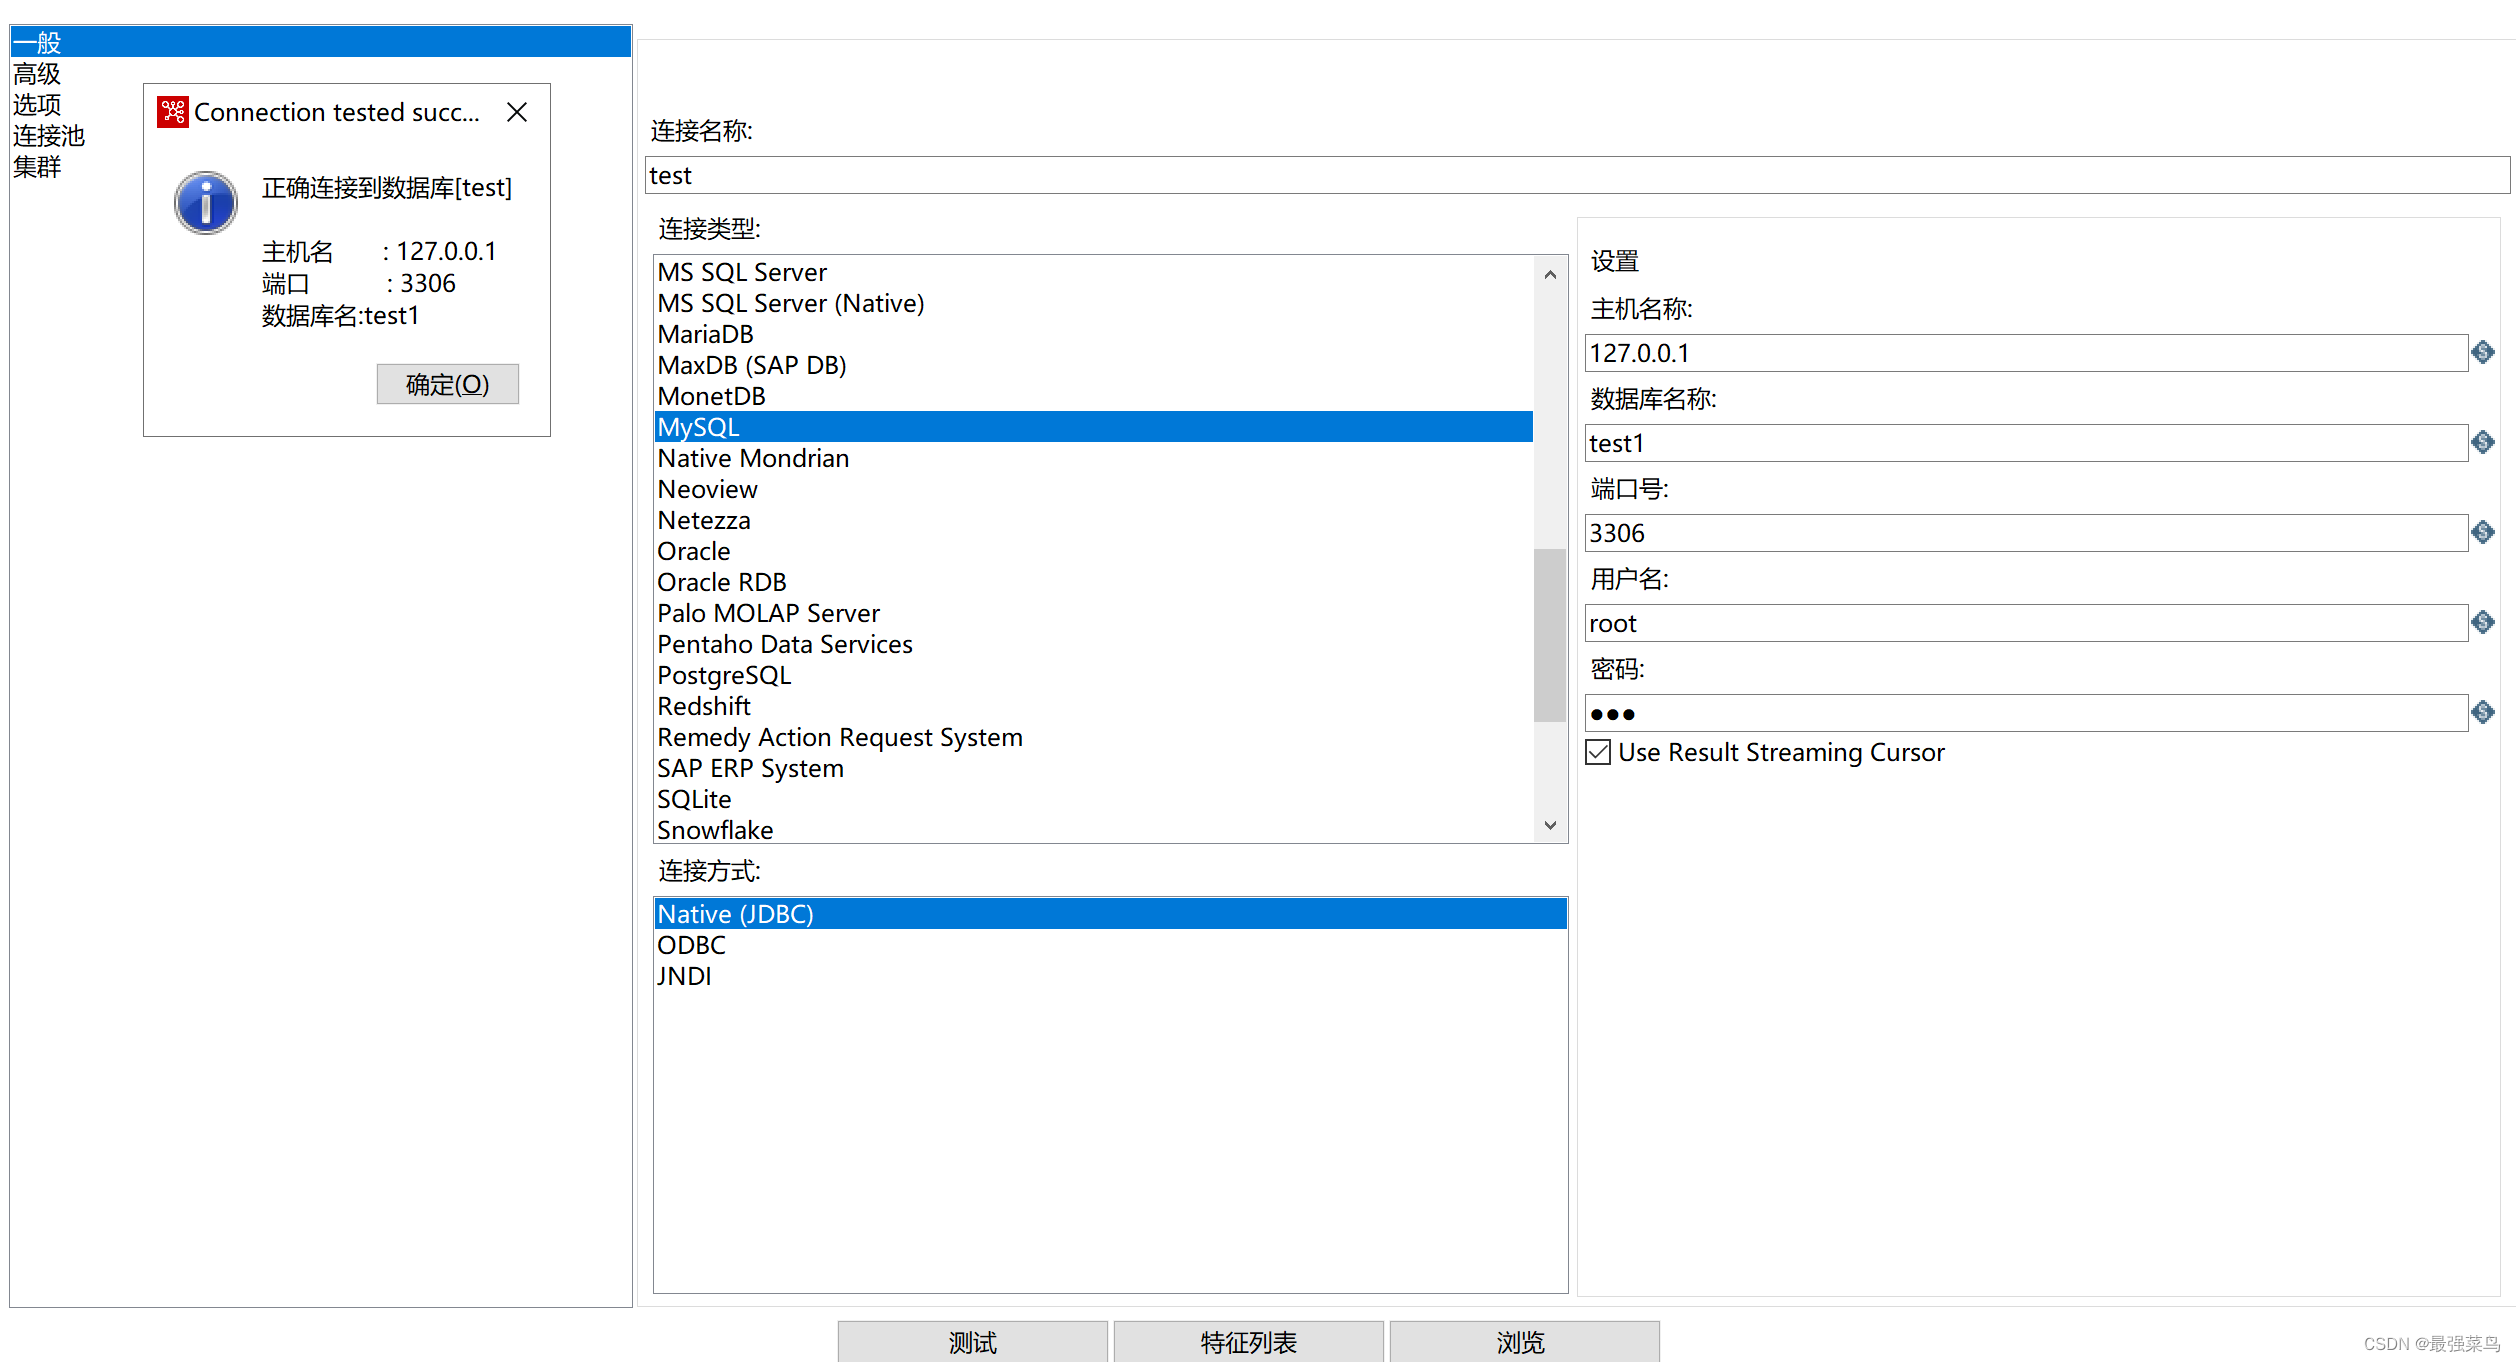
Task: Click the 主机名称 input field
Action: 2026,353
